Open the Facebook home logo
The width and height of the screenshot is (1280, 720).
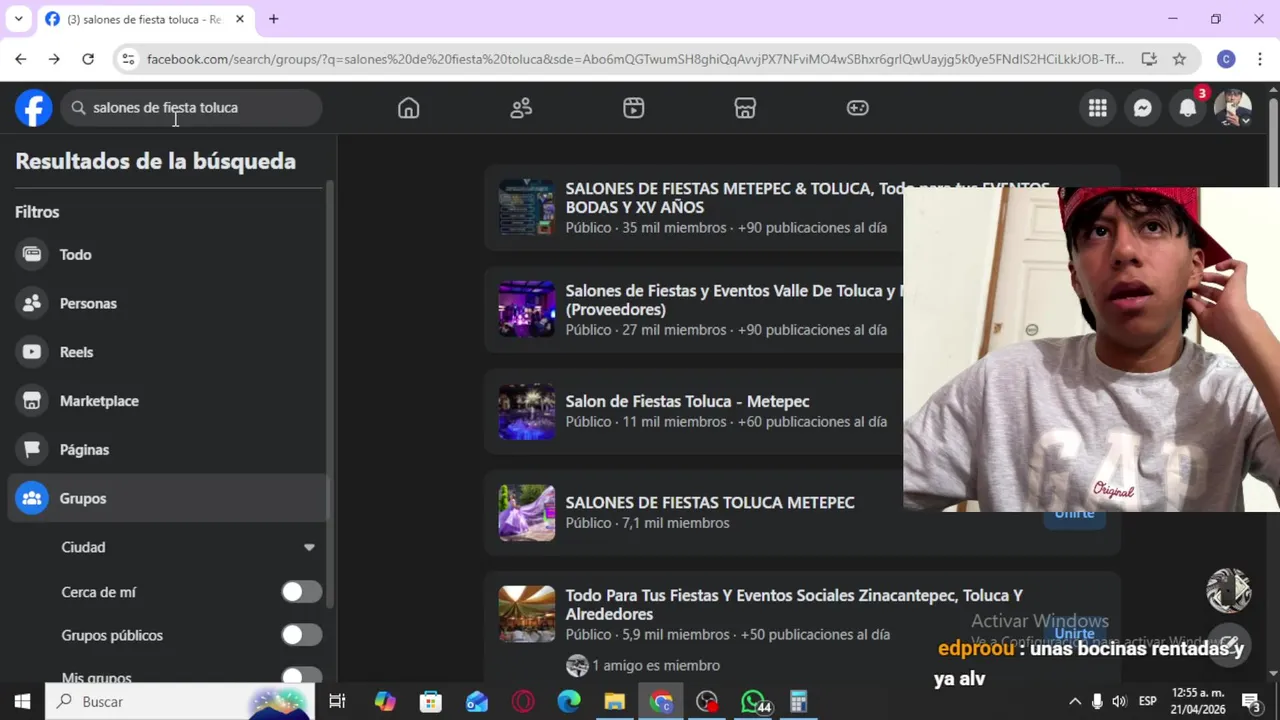(33, 108)
